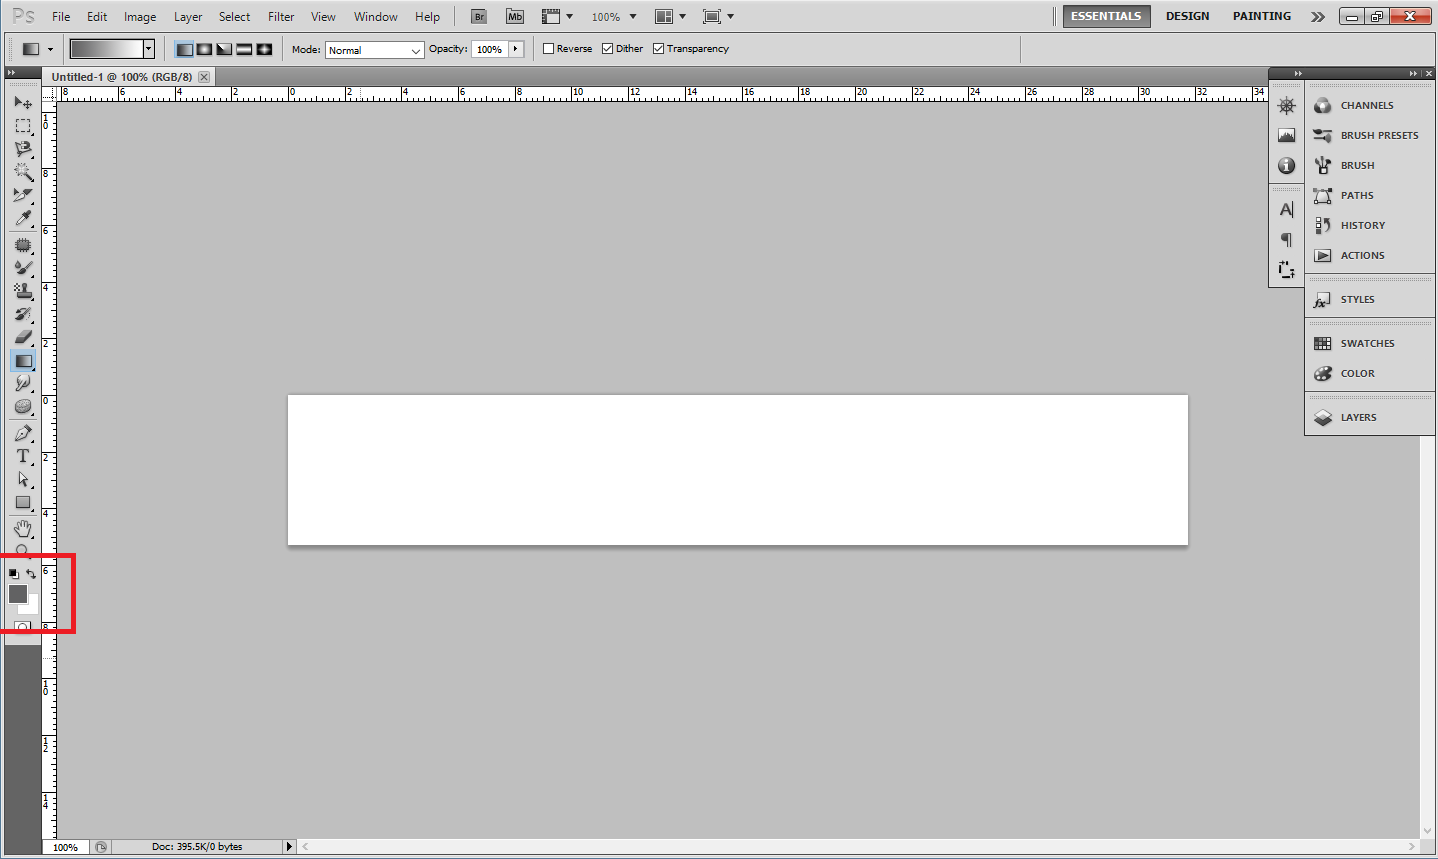Select the Horizontal Type tool

click(22, 456)
